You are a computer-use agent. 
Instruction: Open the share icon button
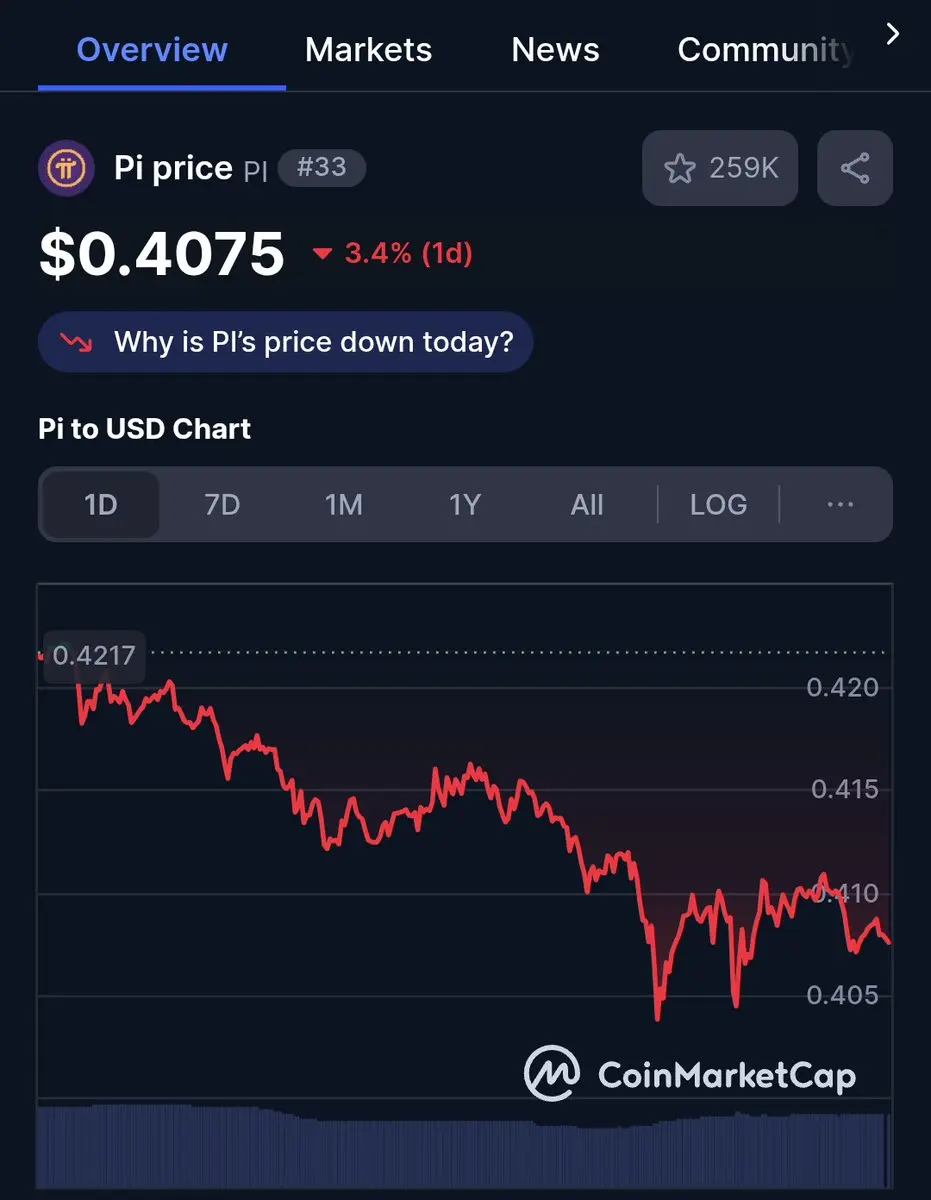(x=855, y=168)
